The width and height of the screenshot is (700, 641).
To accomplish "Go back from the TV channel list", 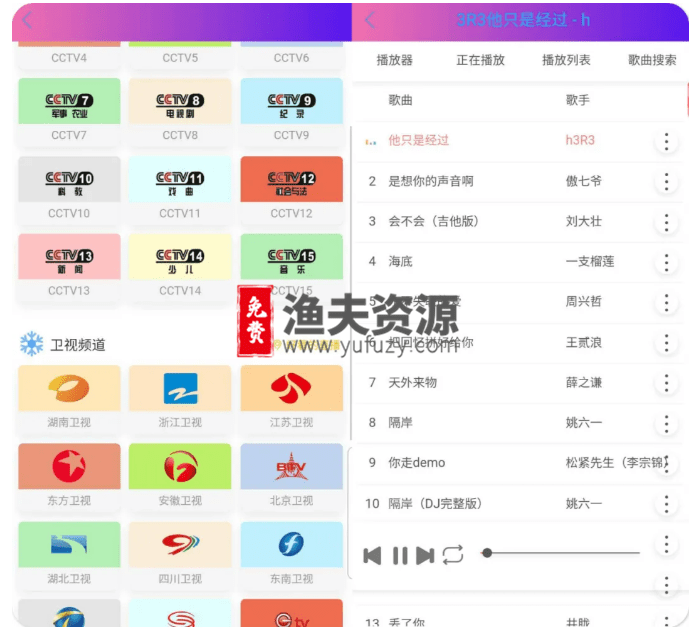I will pyautogui.click(x=27, y=20).
